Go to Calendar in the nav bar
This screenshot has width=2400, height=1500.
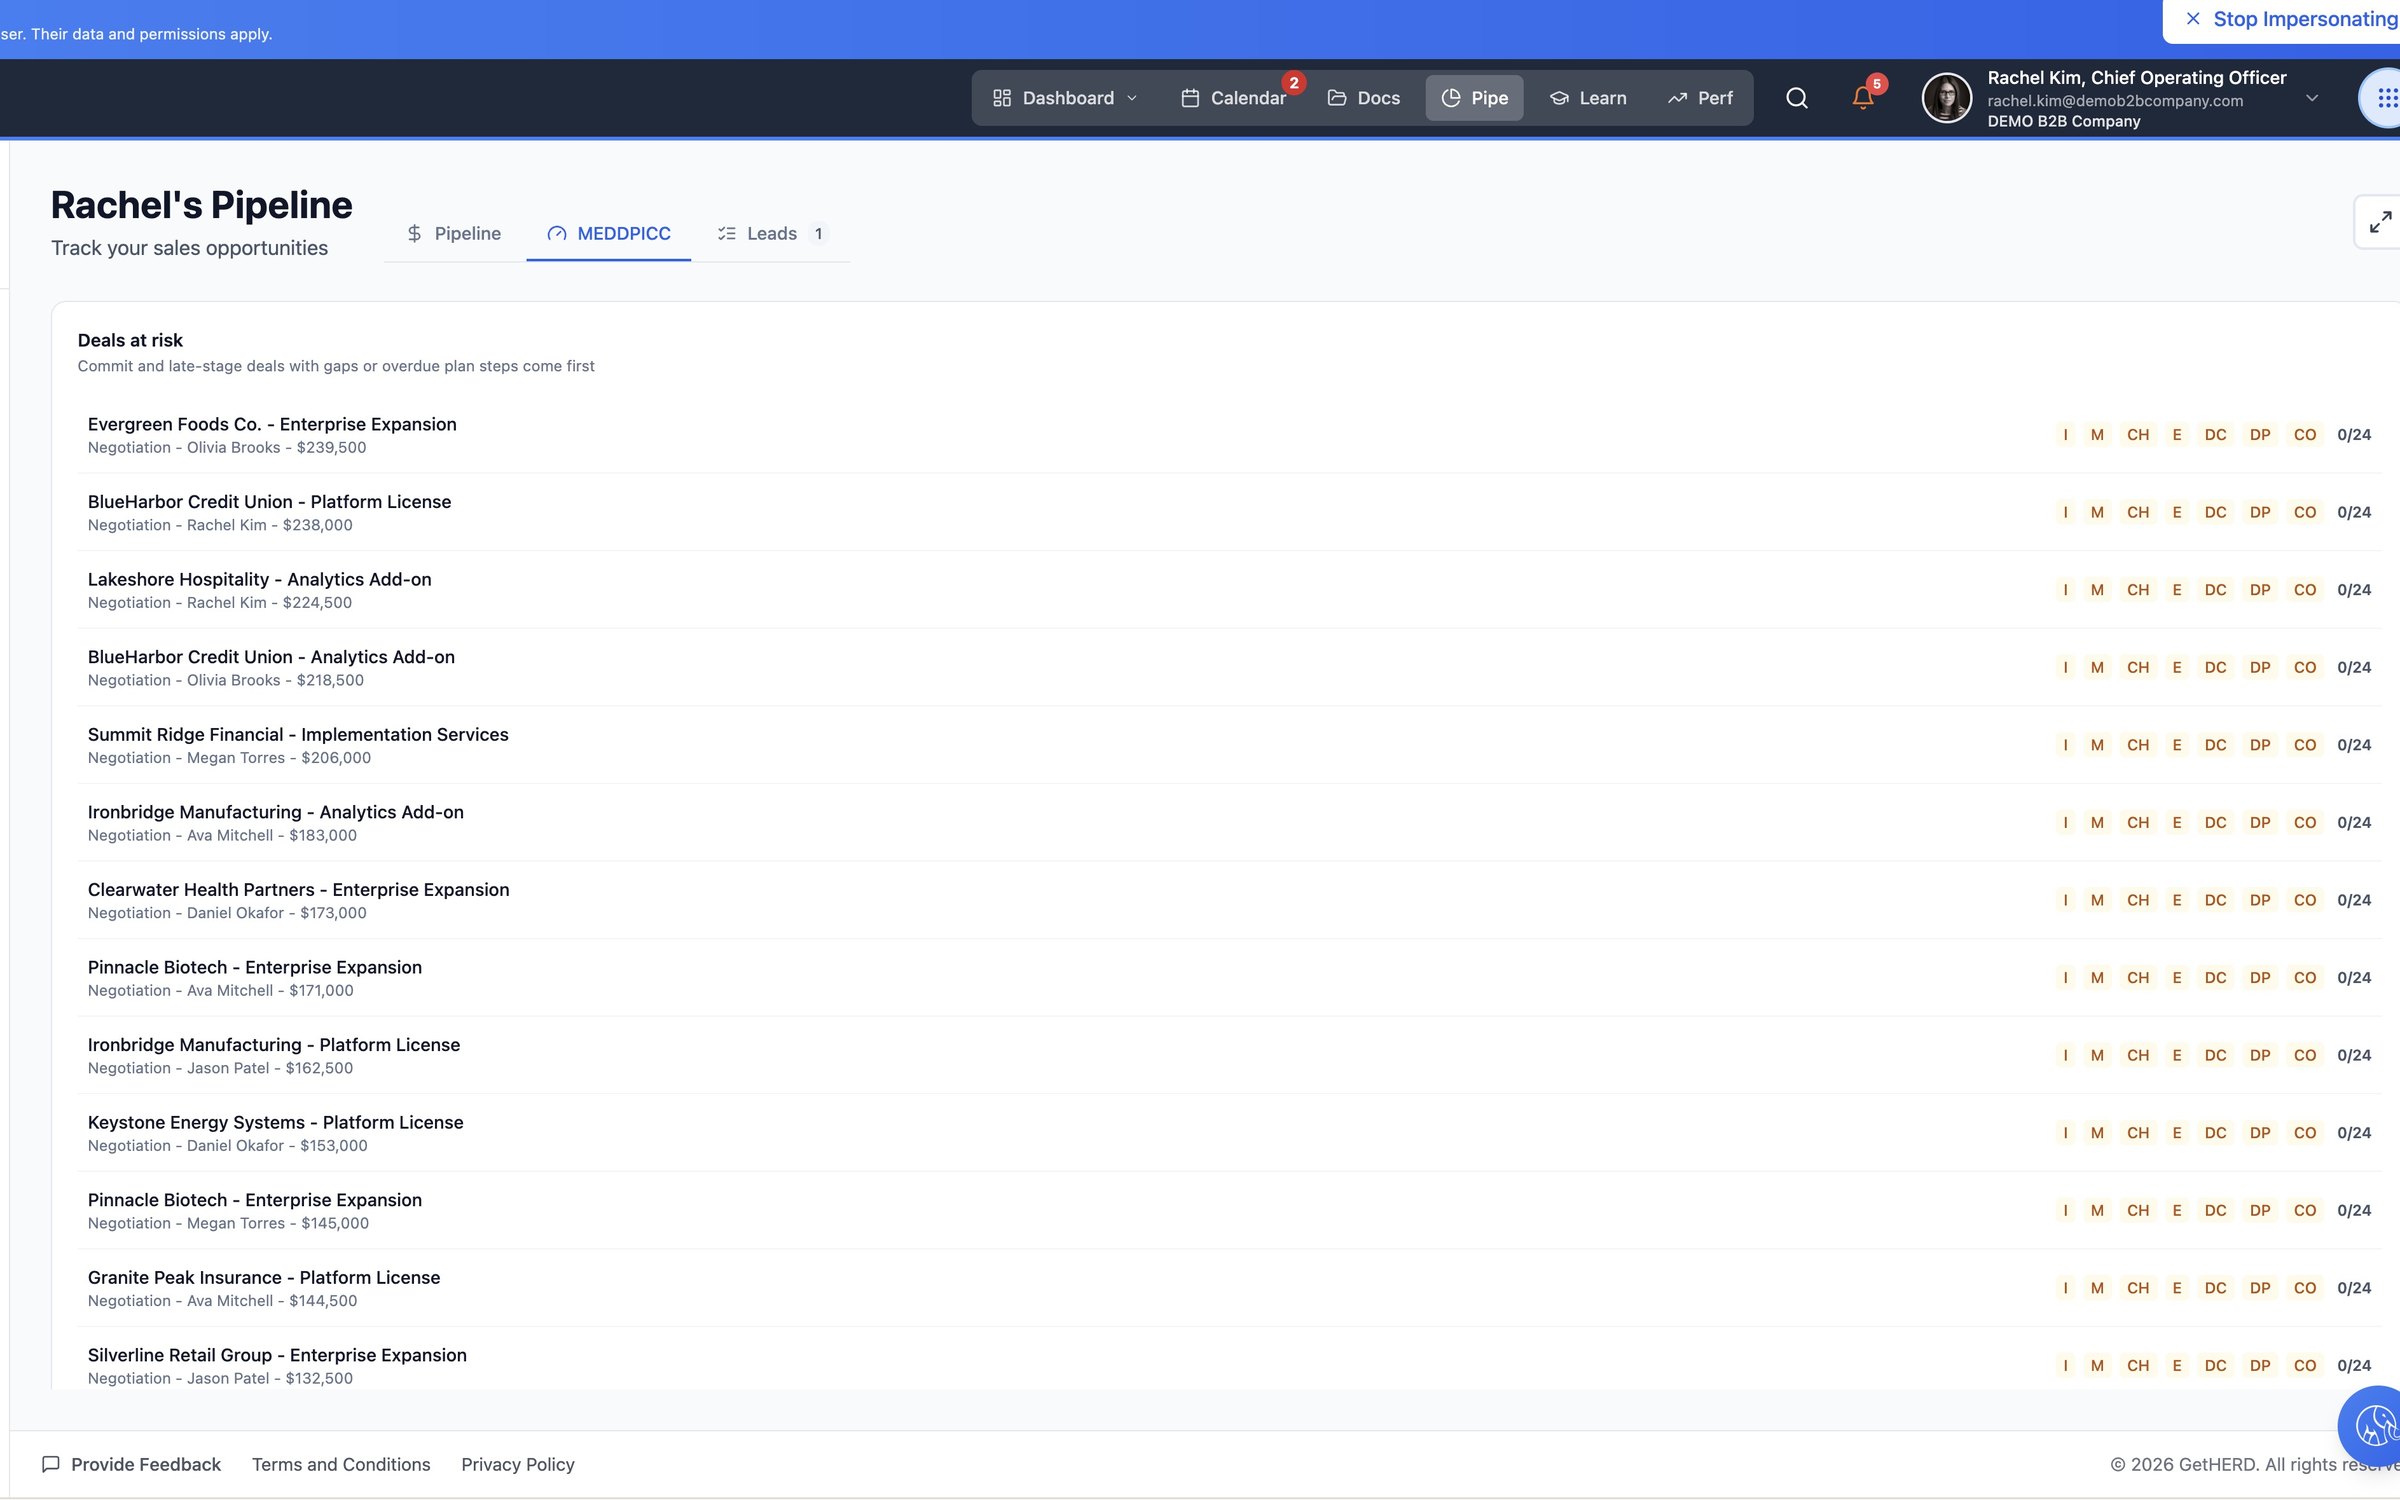point(1234,98)
